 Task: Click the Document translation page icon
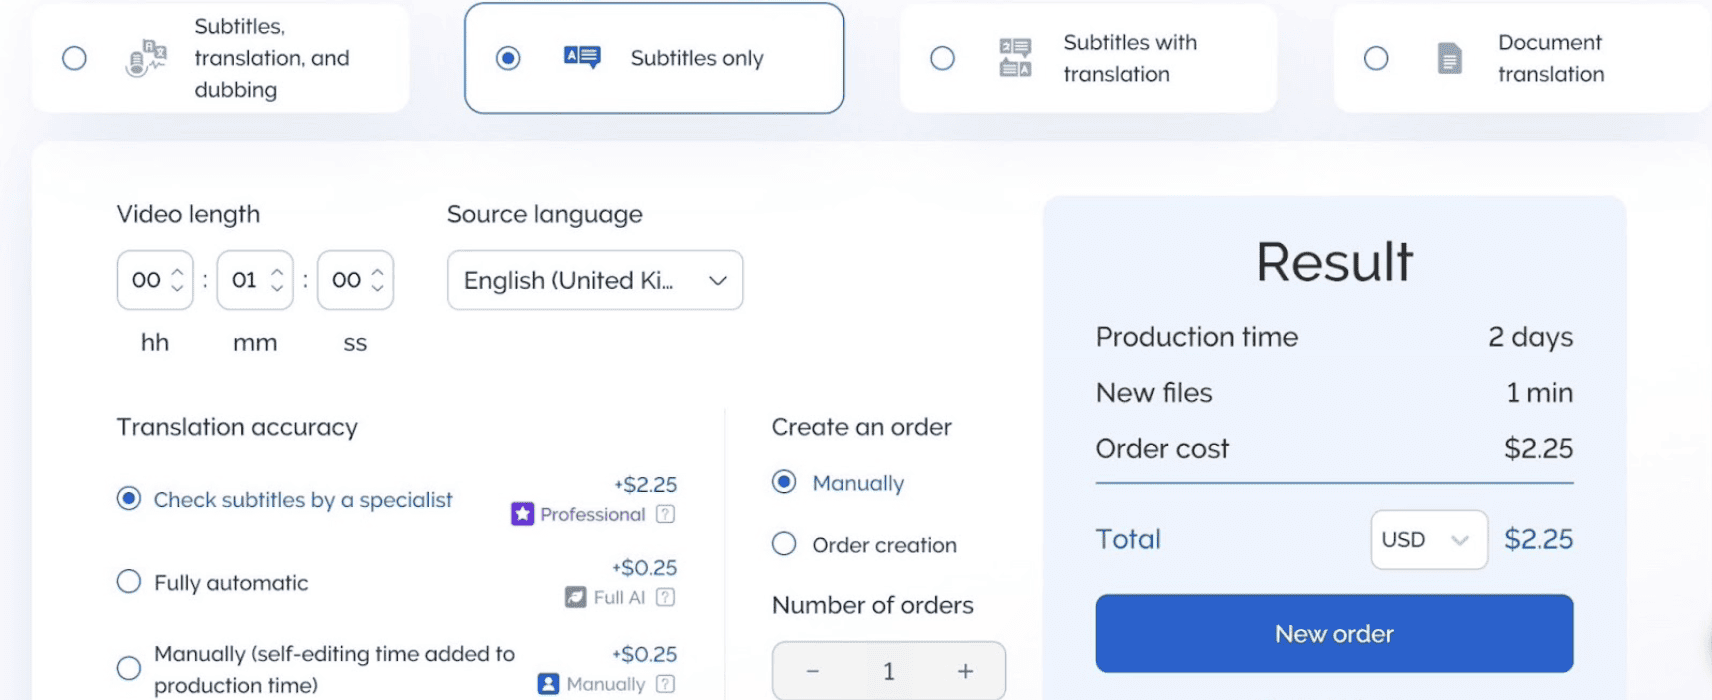pos(1449,58)
